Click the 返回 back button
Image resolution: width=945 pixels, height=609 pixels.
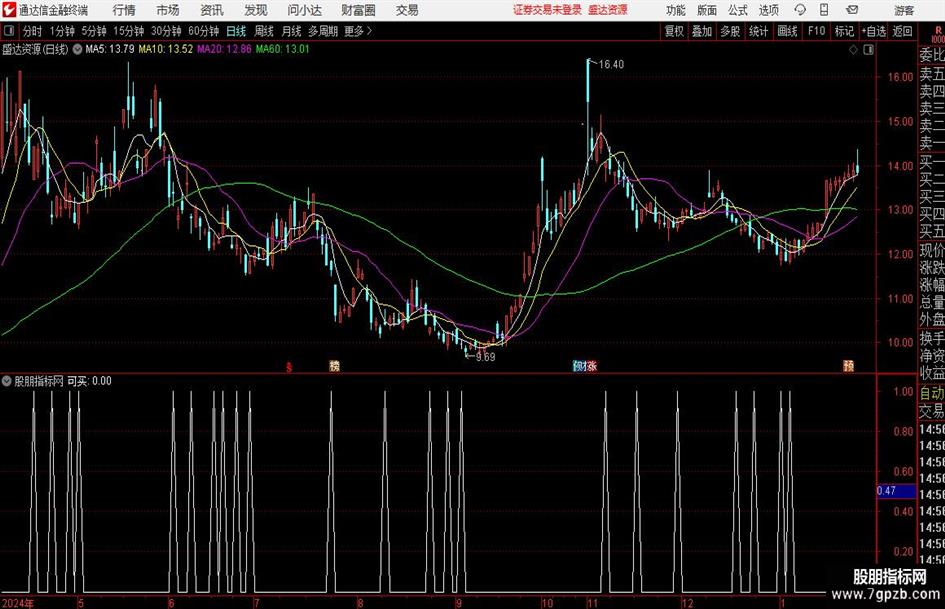pos(902,31)
